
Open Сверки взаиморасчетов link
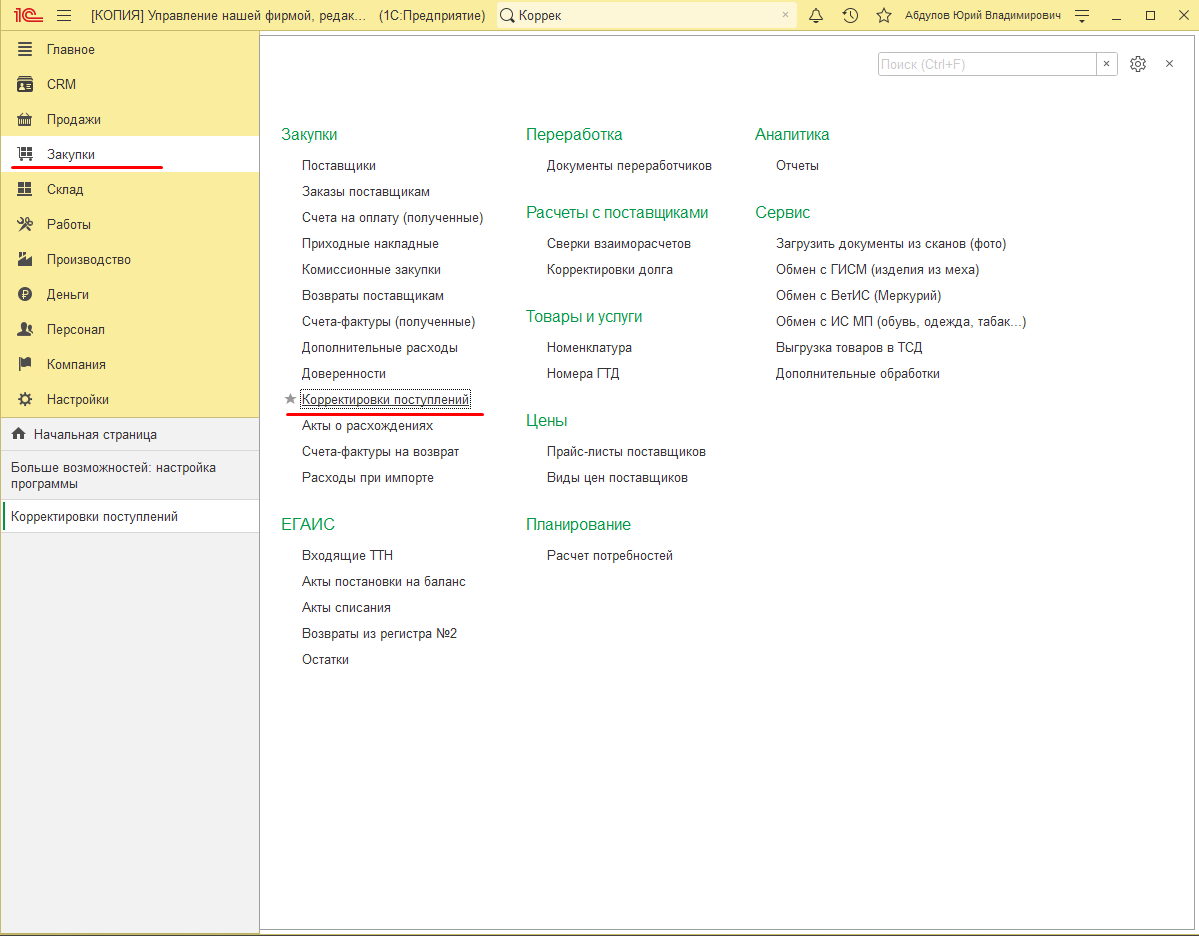tap(619, 244)
